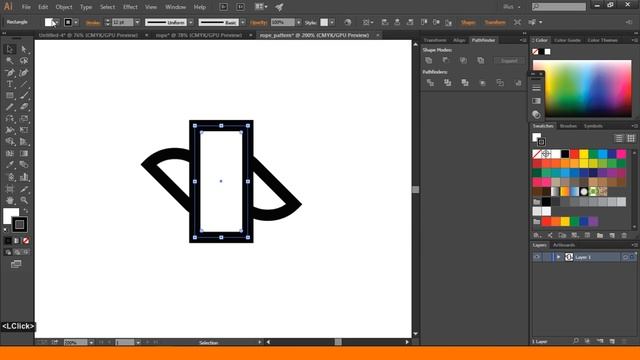
Task: Select the Magic Wand tool
Action: [x=10, y=61]
